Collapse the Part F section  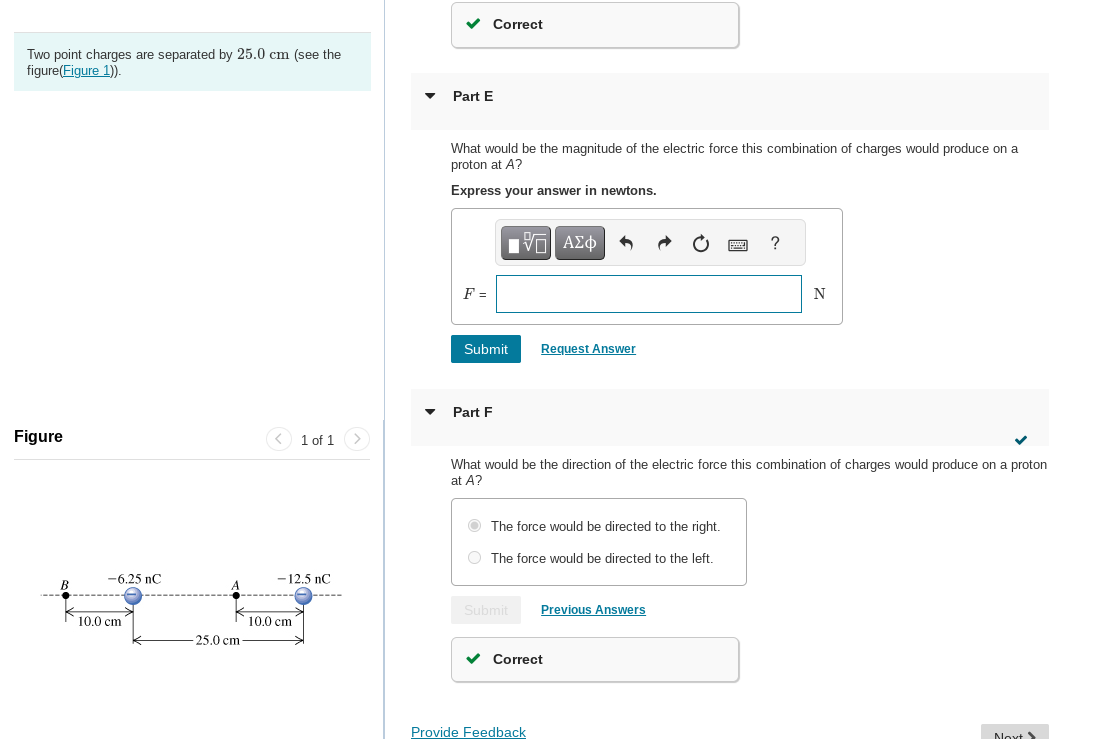coord(430,411)
